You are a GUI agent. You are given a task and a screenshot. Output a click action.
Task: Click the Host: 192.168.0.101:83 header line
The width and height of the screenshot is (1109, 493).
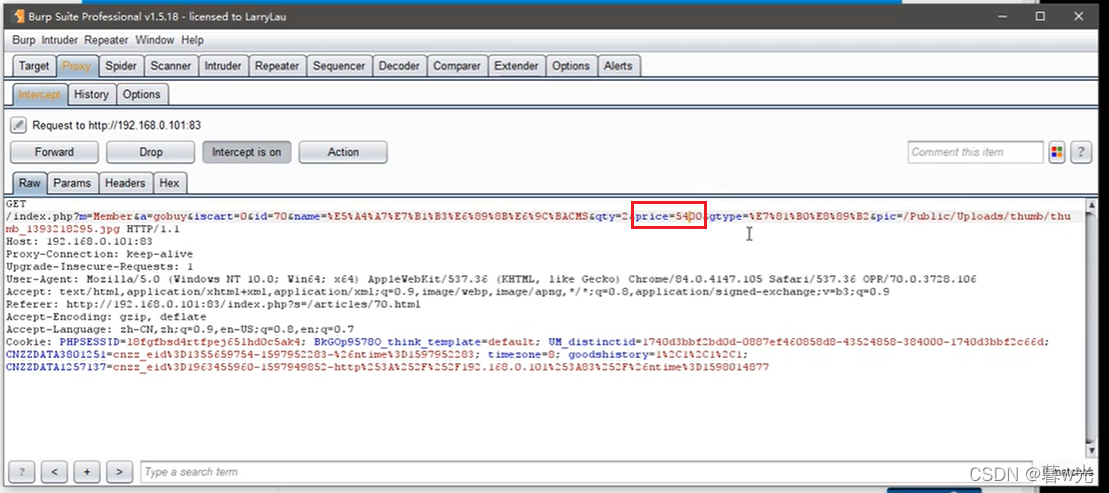click(x=79, y=241)
